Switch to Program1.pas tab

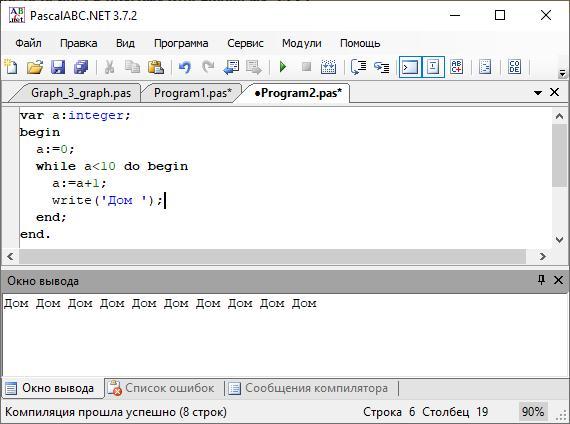pos(192,93)
